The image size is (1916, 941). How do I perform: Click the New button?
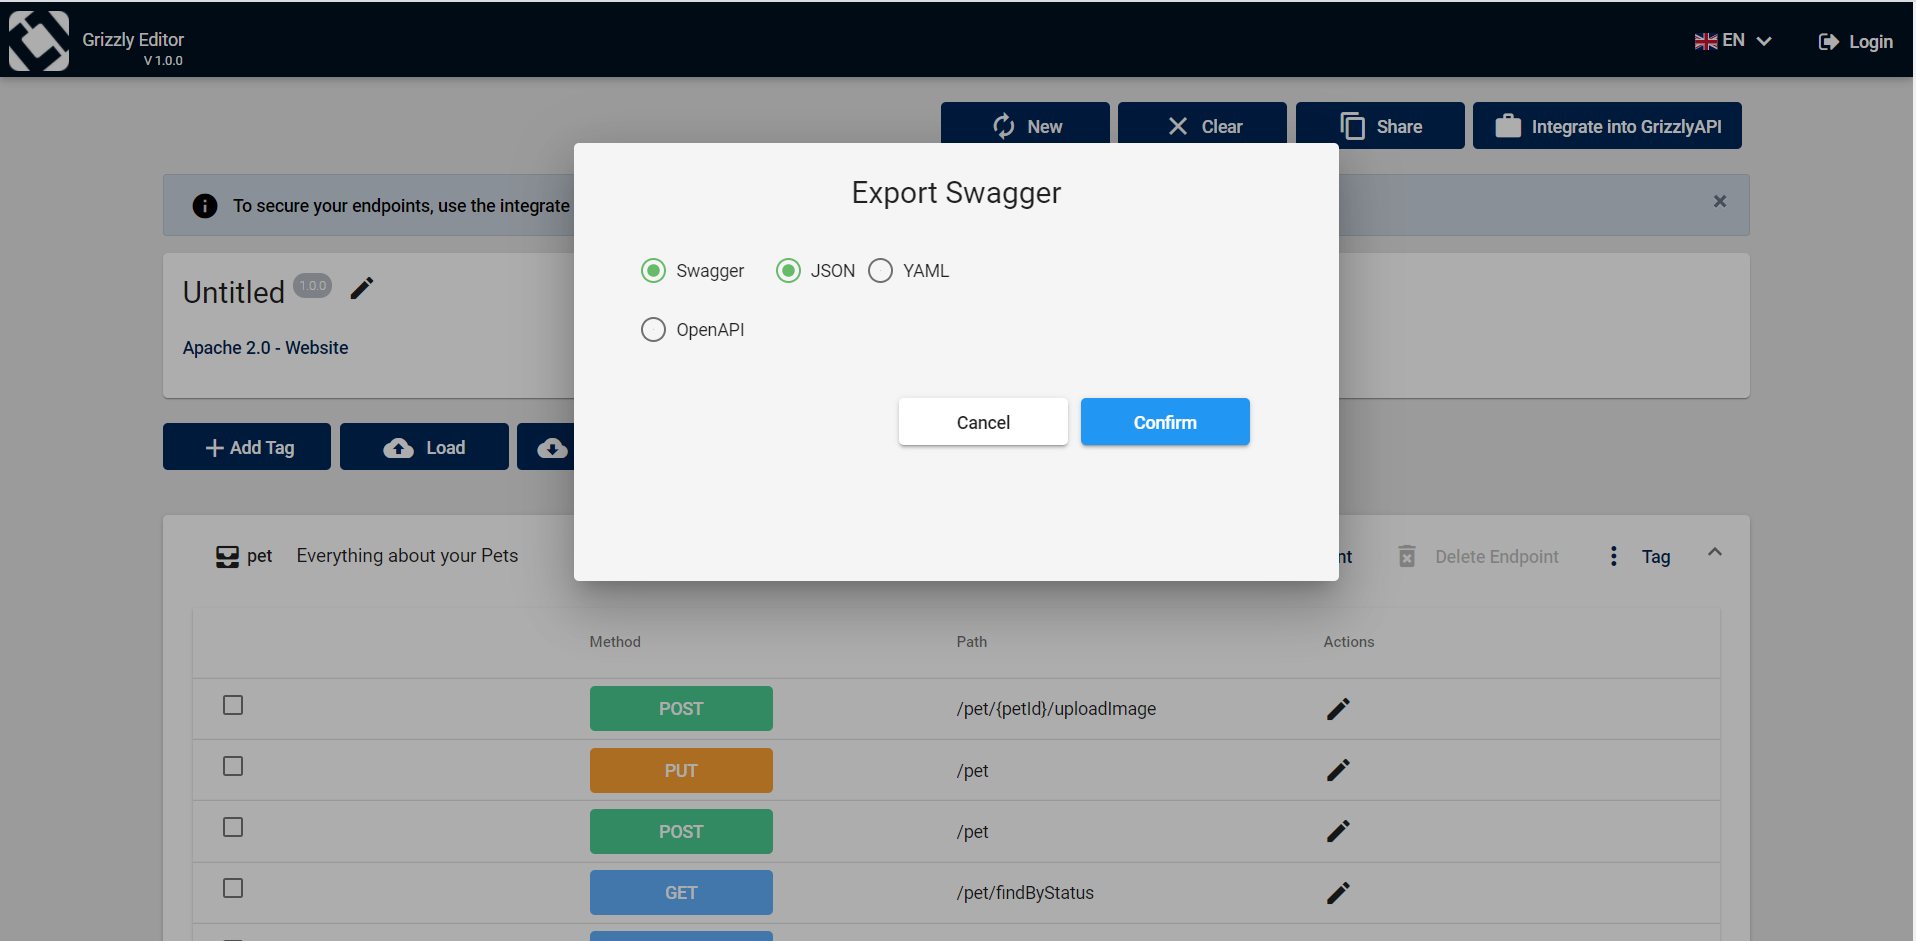coord(1025,126)
